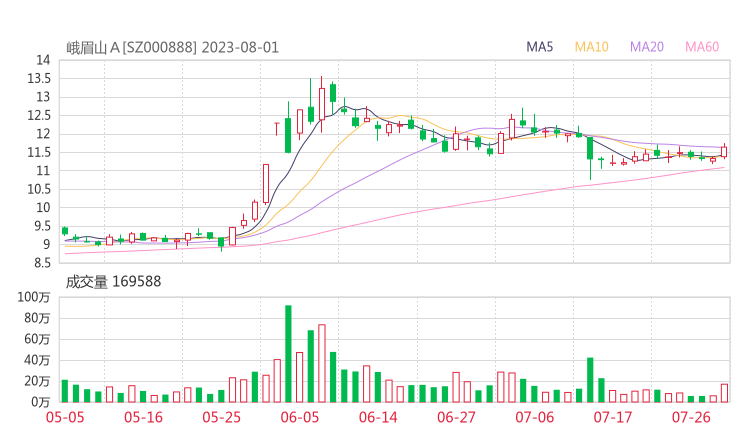
Task: Click the 8.5 price axis label
Action: pos(42,263)
